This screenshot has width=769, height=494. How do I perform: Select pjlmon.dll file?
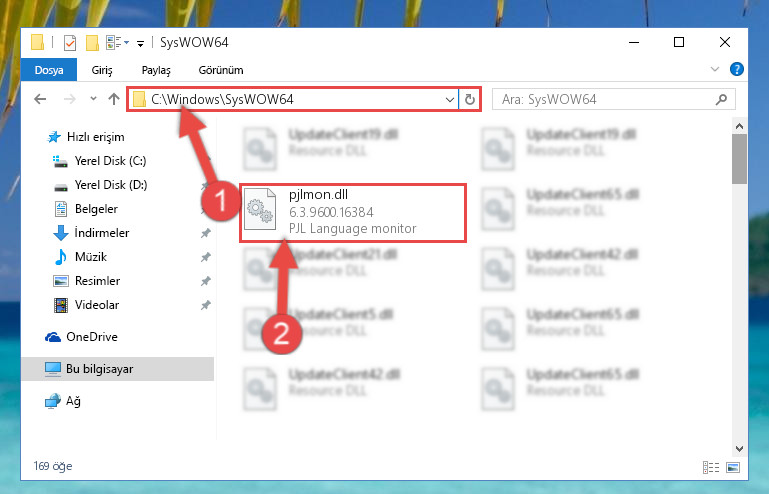pos(353,212)
